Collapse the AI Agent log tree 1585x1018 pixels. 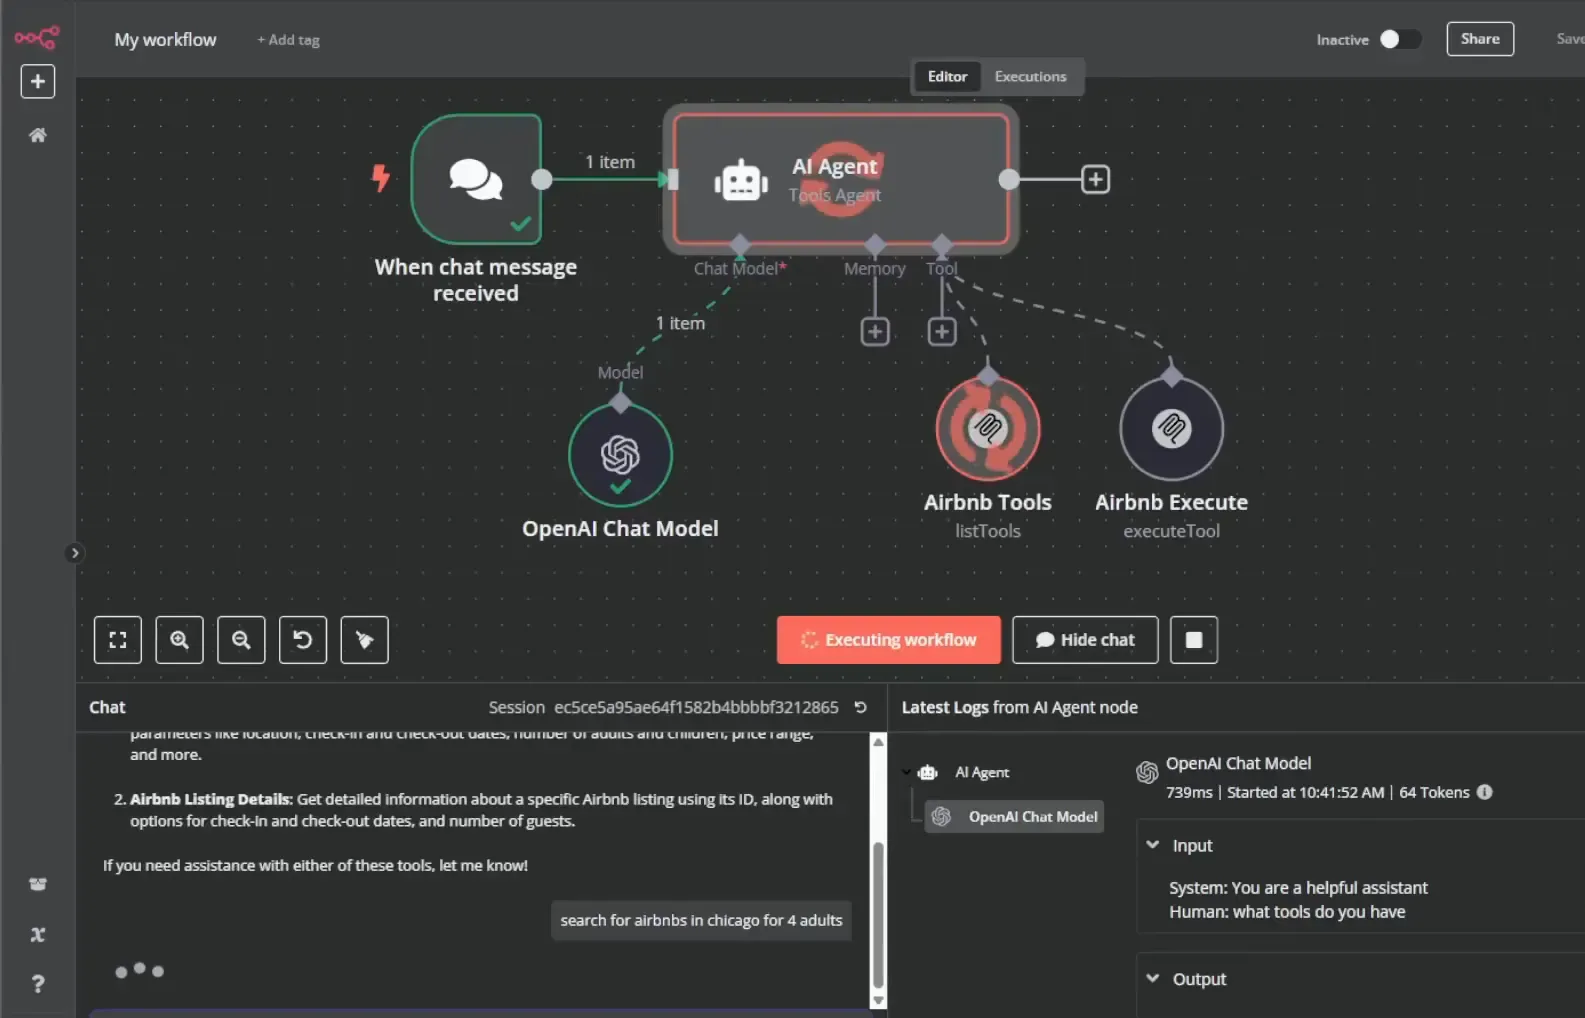(x=906, y=772)
